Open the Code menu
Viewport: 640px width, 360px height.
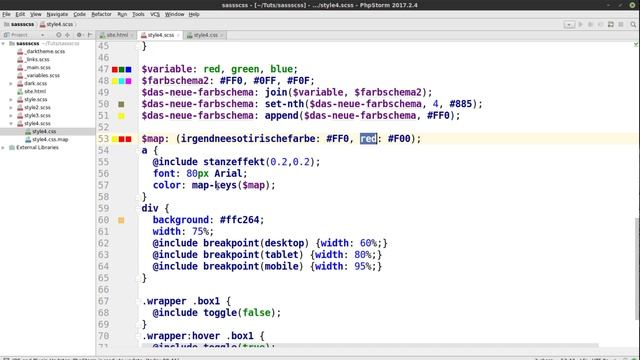point(80,14)
